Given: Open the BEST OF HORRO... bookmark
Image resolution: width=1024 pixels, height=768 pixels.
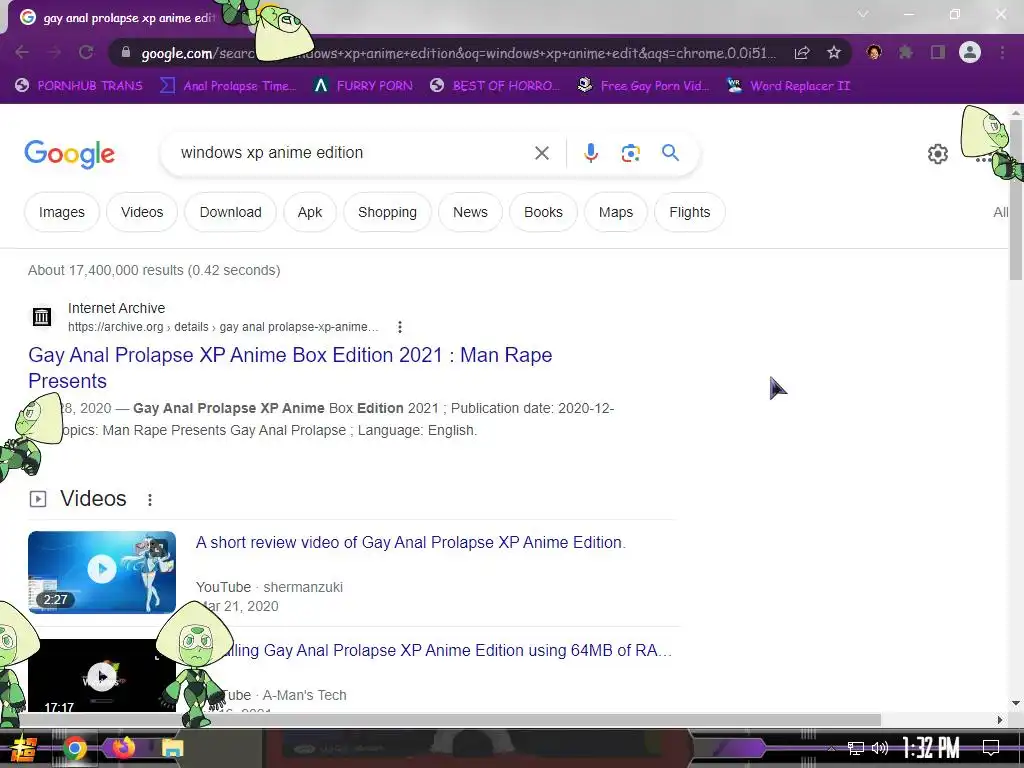Looking at the screenshot, I should (494, 86).
